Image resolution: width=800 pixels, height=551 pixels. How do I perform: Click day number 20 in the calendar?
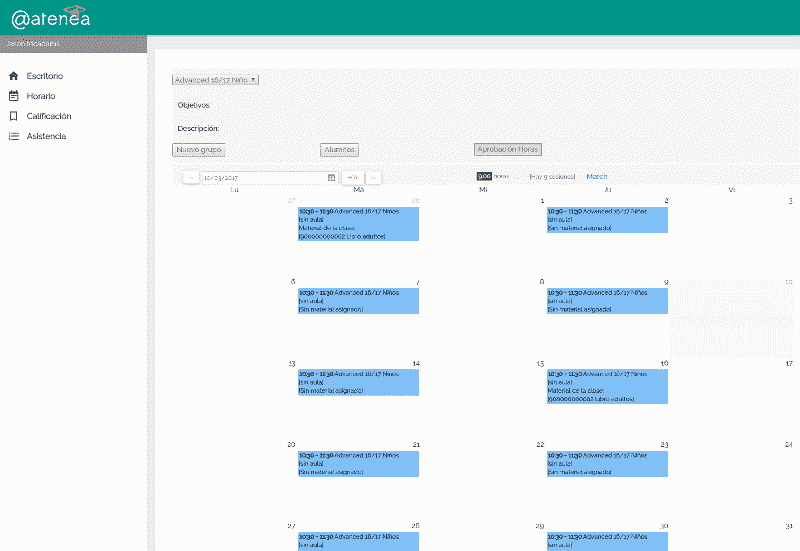click(x=291, y=445)
